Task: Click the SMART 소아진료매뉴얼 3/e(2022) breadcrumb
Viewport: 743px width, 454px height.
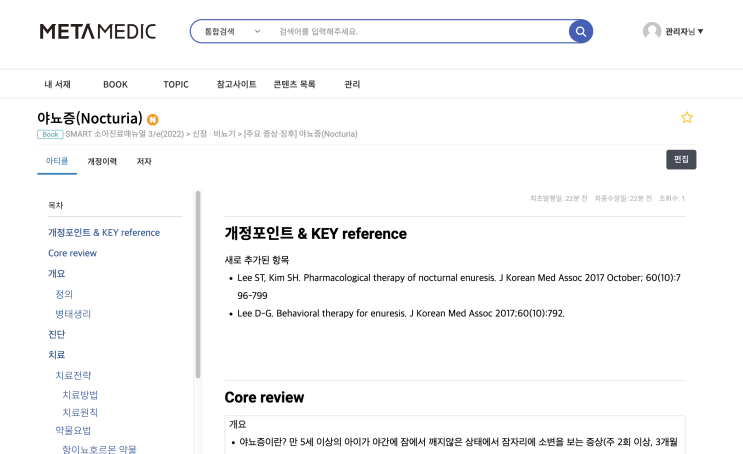Action: (x=125, y=134)
